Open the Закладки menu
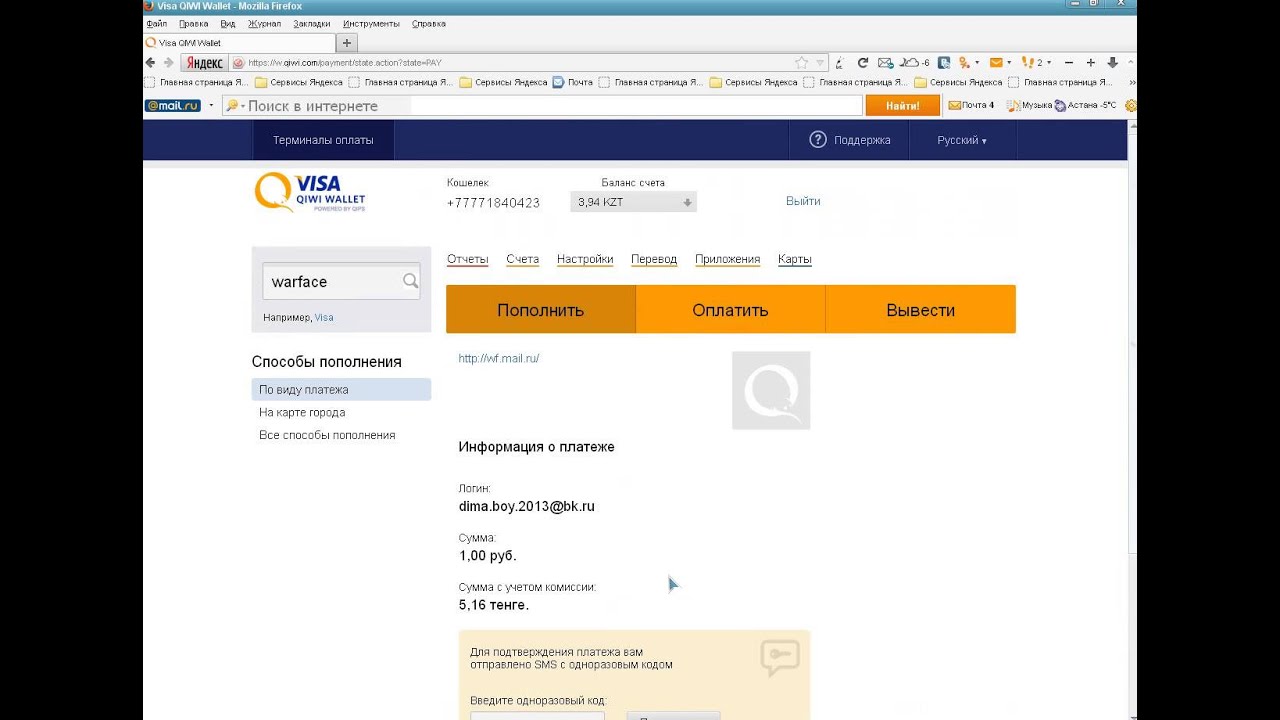 (x=312, y=23)
